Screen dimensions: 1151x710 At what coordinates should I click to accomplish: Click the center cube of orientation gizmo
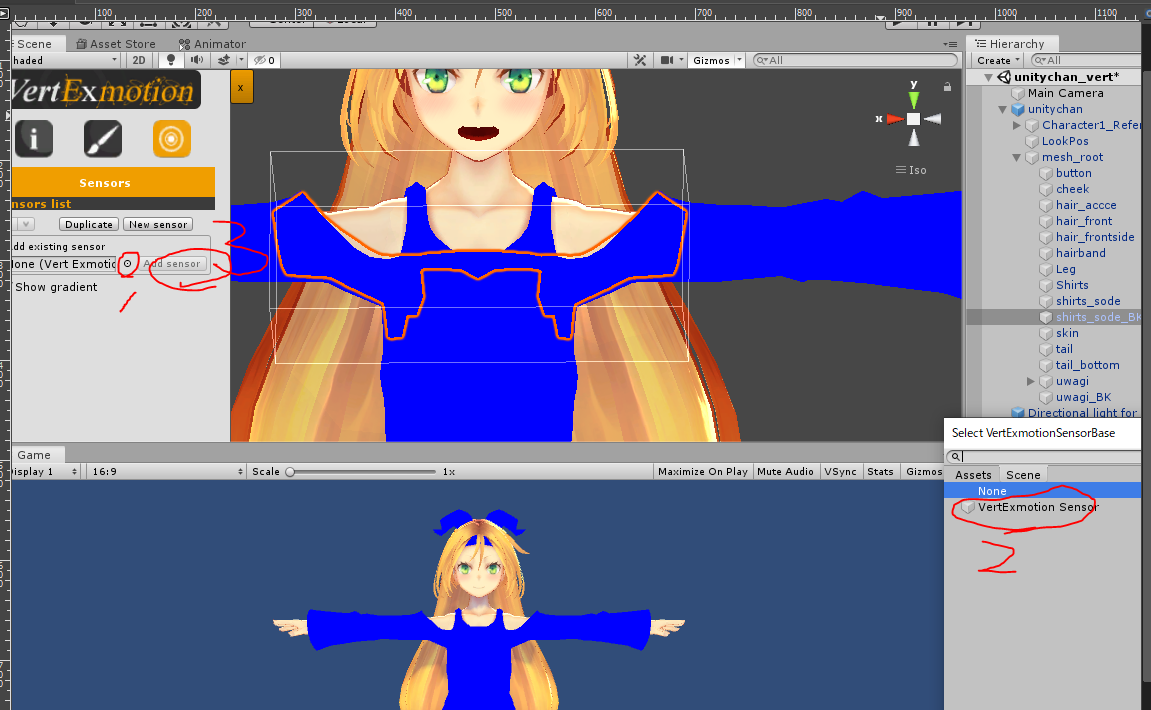coord(913,119)
